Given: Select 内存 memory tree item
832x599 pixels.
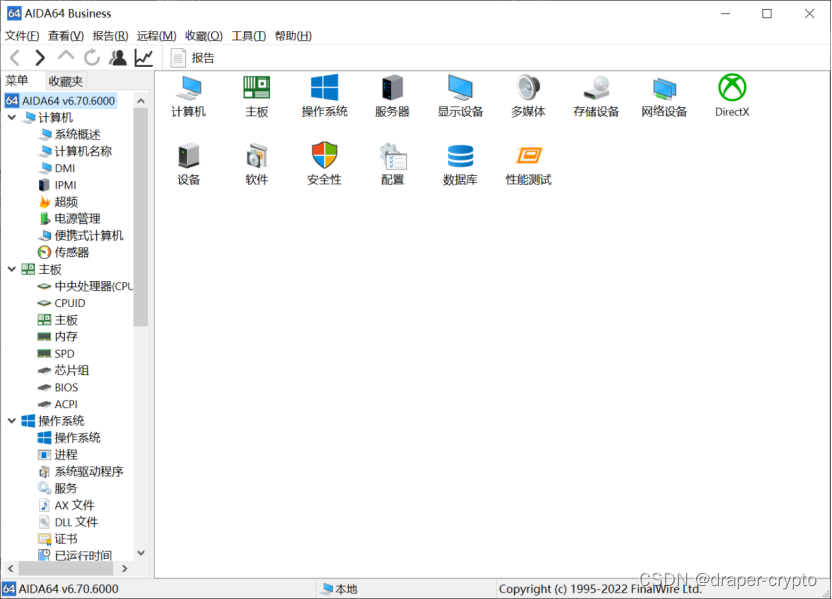Looking at the screenshot, I should click(58, 336).
